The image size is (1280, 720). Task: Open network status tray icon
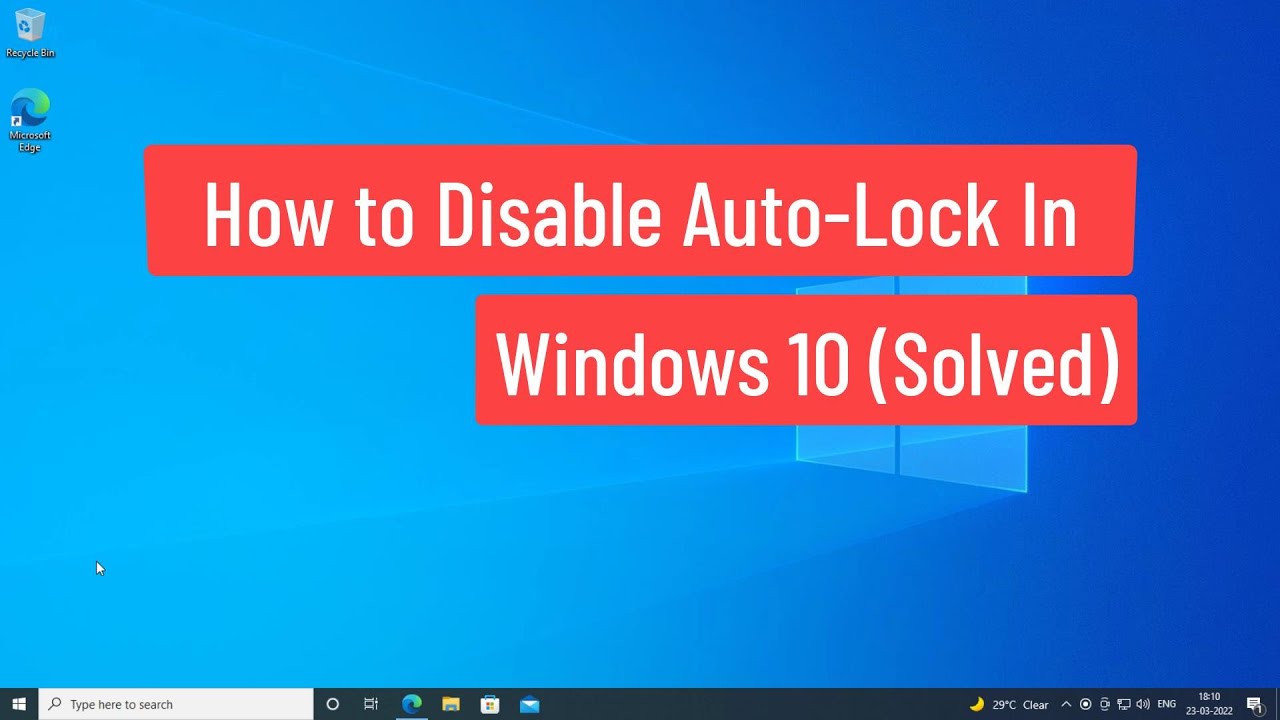click(1123, 704)
